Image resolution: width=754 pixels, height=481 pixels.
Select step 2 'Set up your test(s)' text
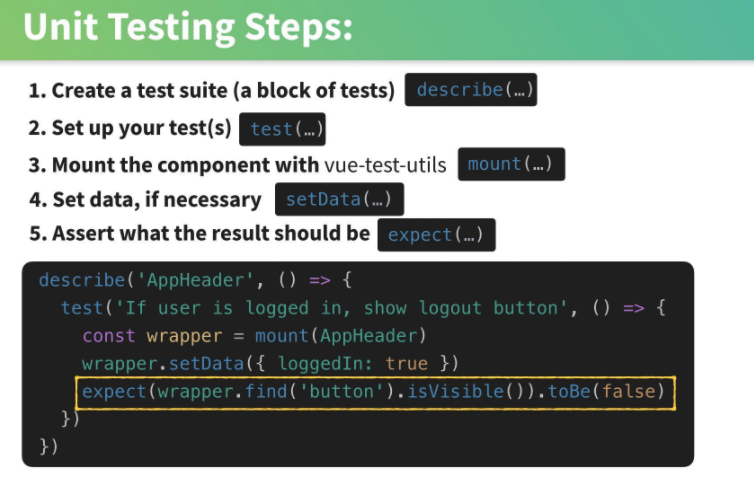coord(130,128)
